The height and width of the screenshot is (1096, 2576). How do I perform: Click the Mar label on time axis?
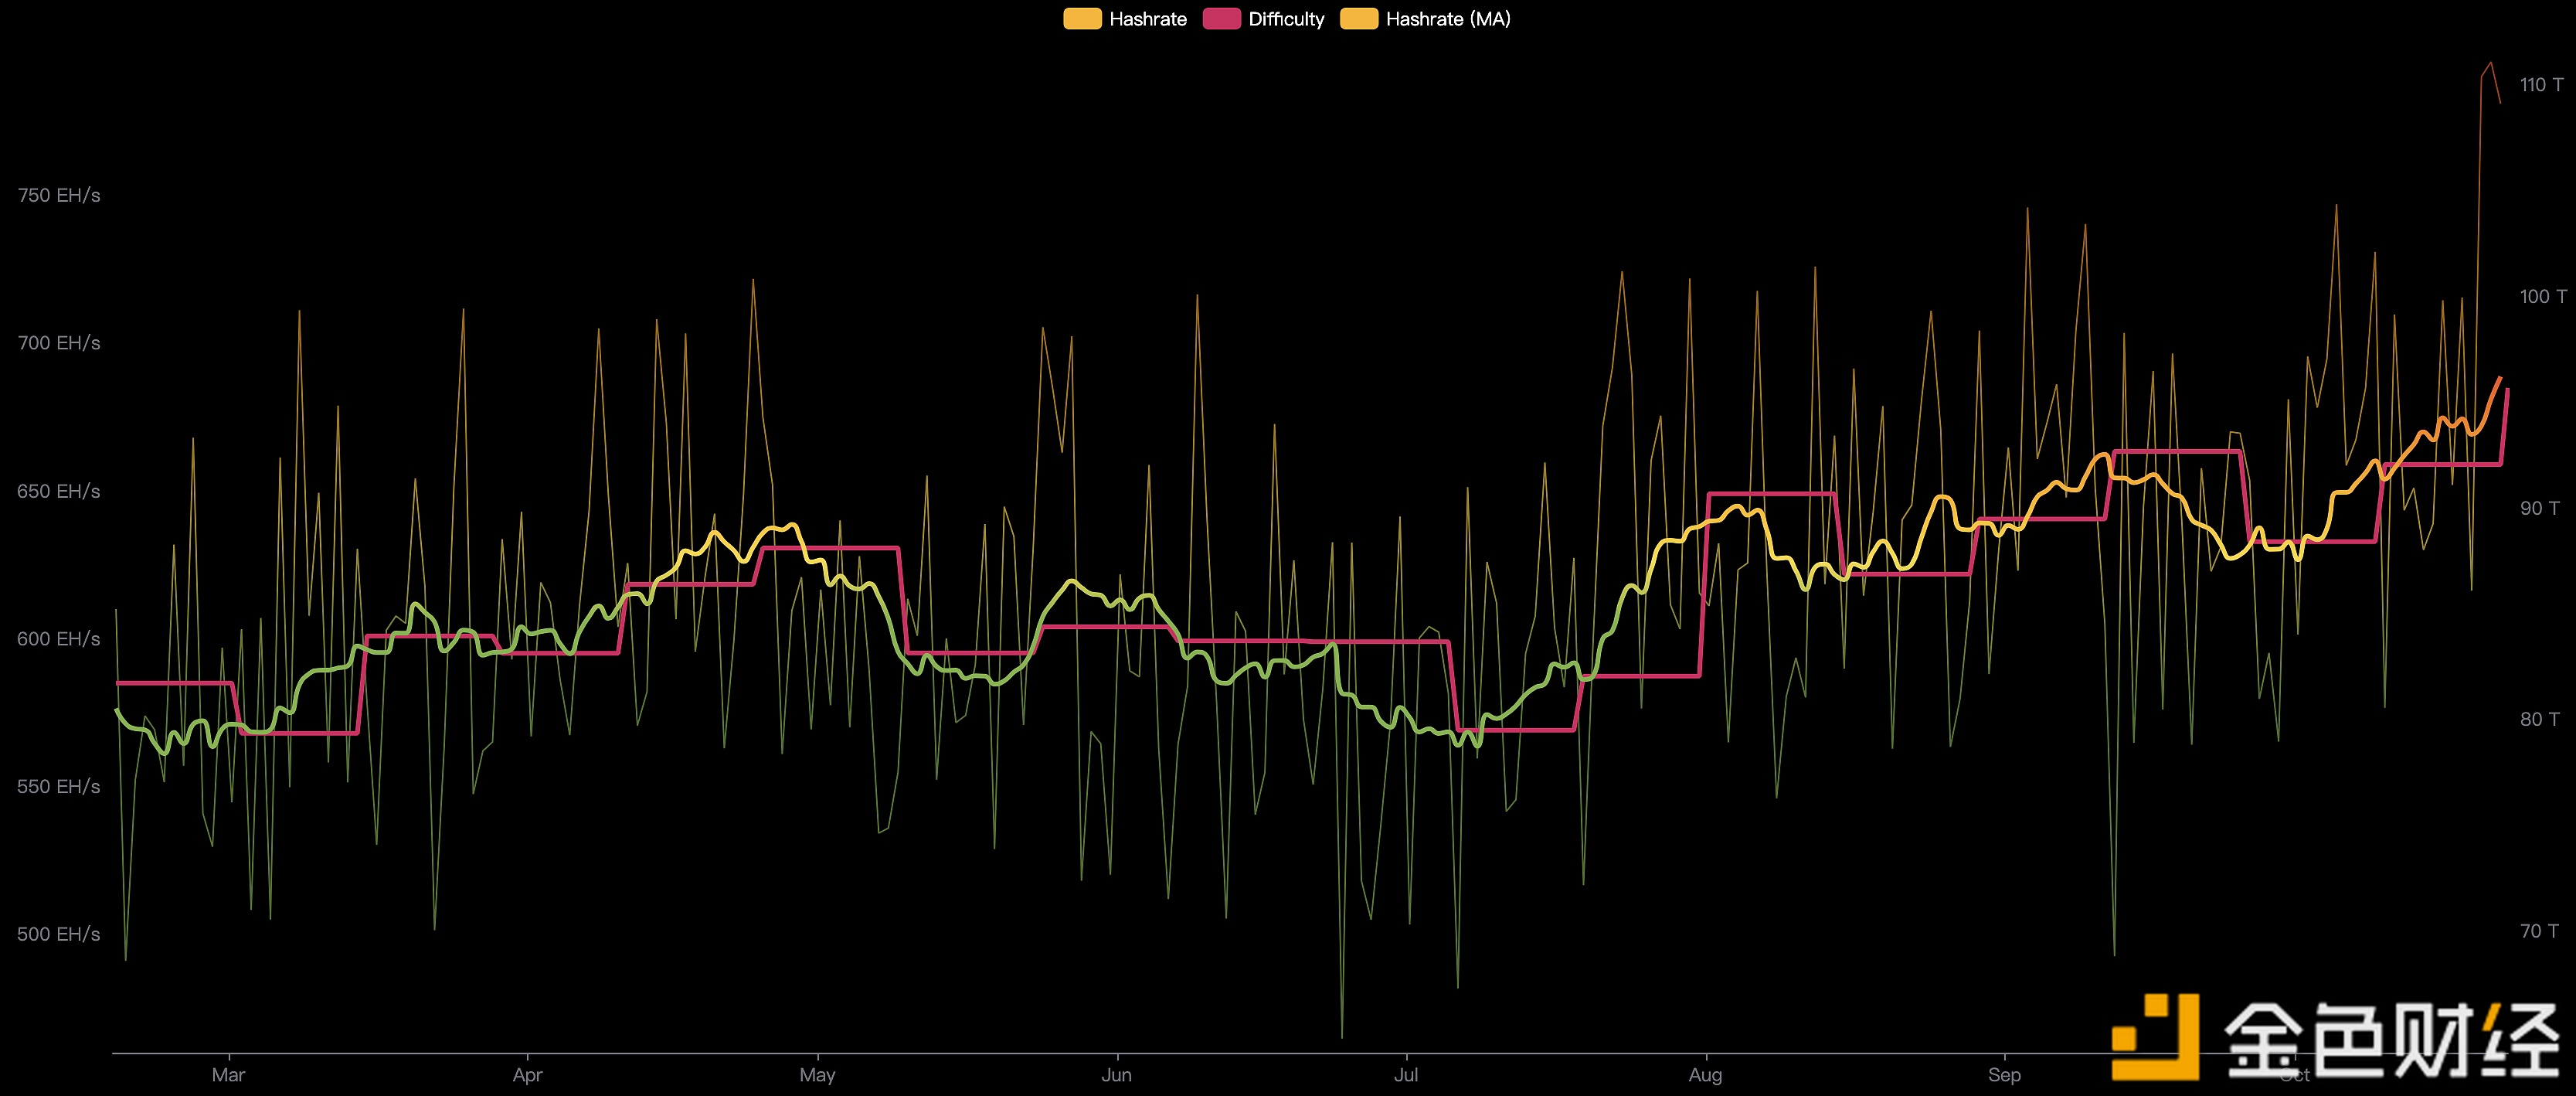[228, 1075]
